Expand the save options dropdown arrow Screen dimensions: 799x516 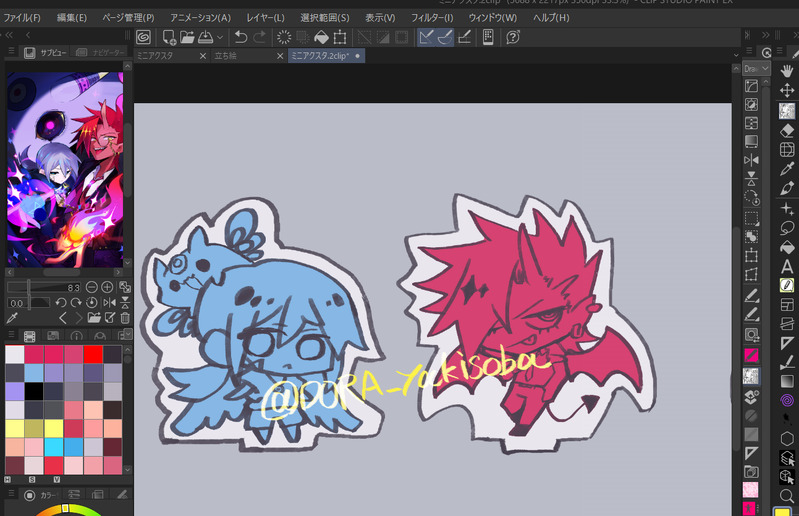point(220,37)
